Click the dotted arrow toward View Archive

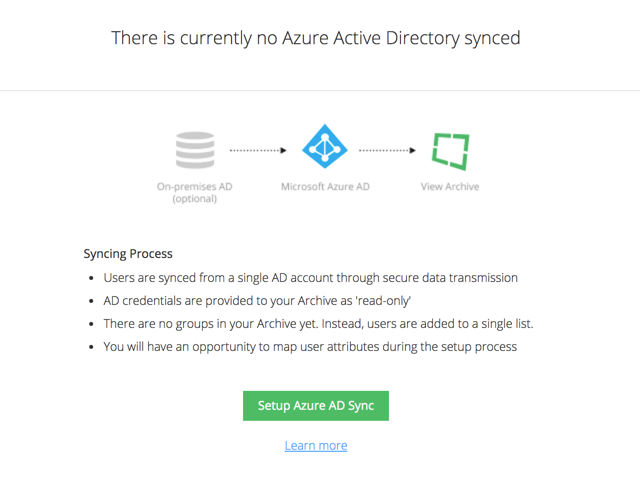[387, 151]
